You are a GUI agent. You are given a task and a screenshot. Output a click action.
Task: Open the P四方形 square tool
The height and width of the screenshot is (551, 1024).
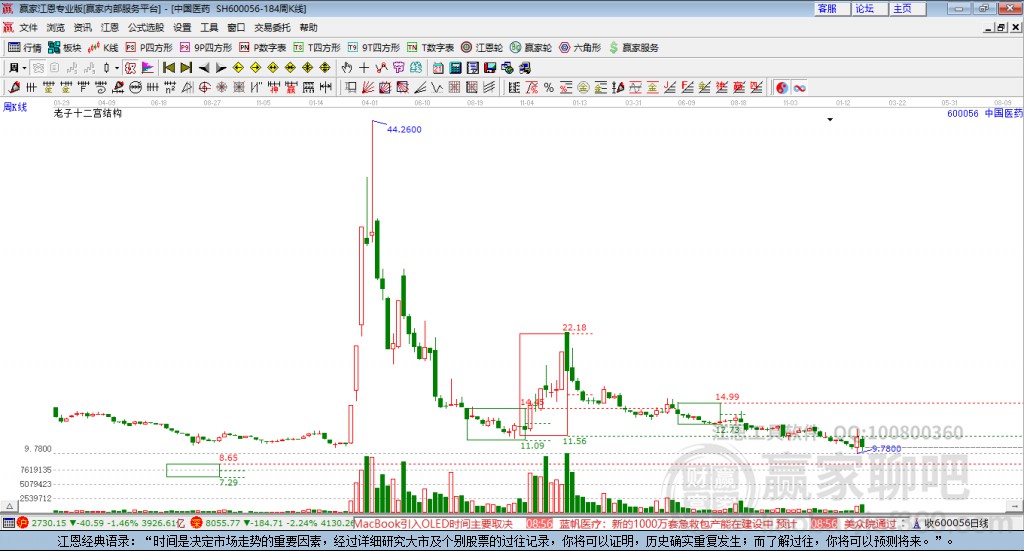(149, 48)
